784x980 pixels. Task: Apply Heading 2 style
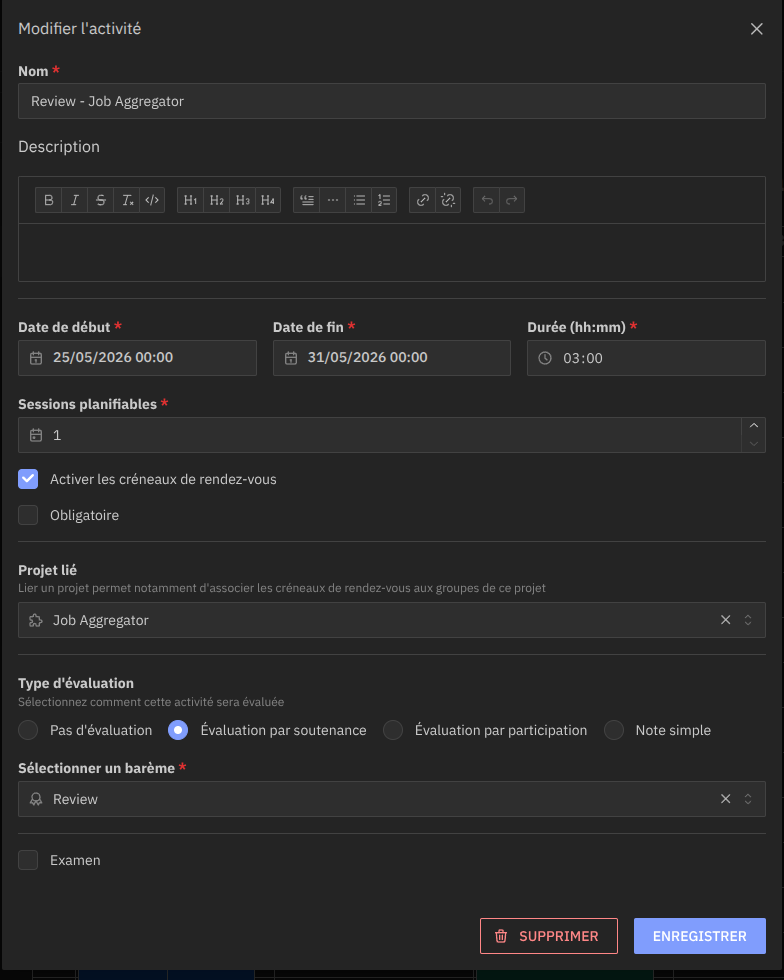point(216,200)
